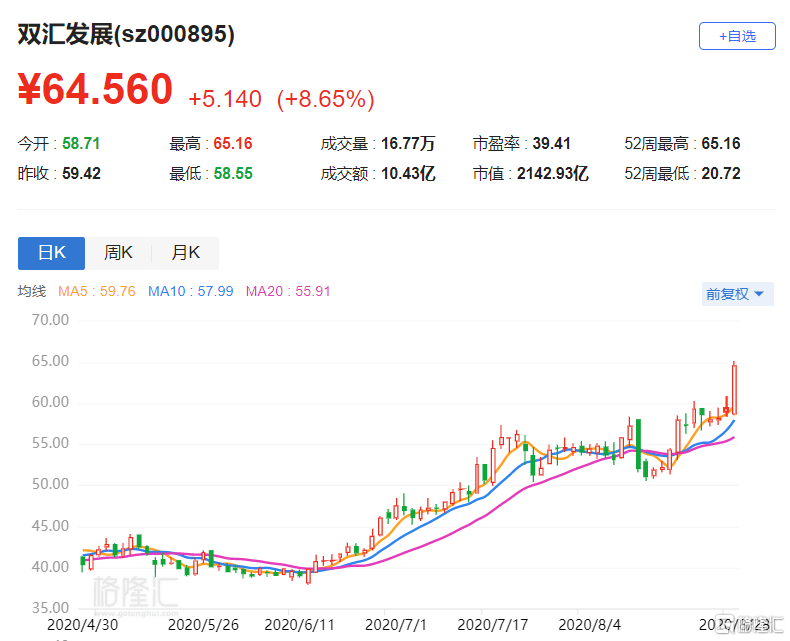Click the market cap value 2142.93亿
Image resolution: width=790 pixels, height=641 pixels.
tap(553, 174)
